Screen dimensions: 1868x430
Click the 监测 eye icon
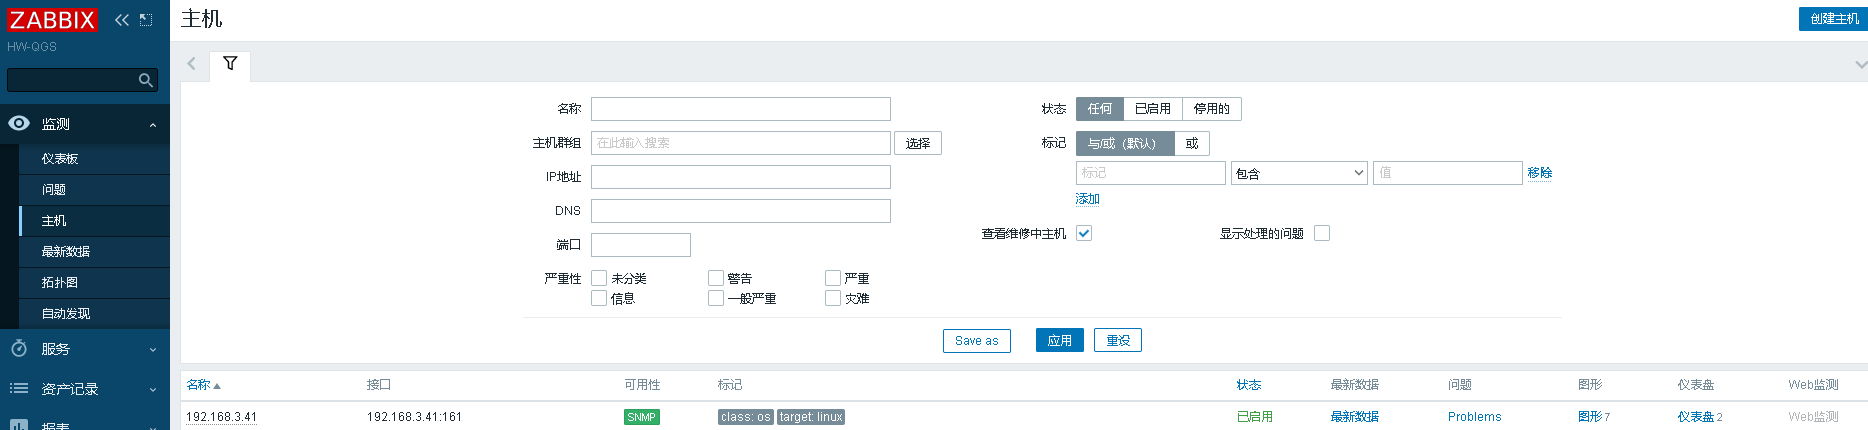19,124
